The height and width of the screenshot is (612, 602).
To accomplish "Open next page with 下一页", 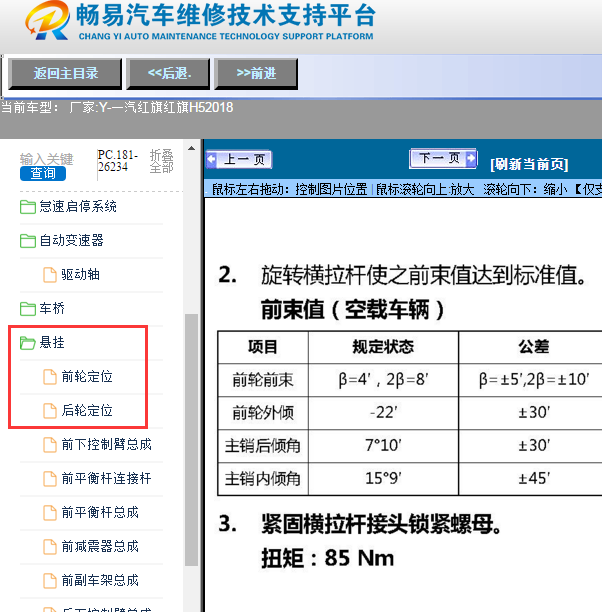I will click(x=443, y=158).
